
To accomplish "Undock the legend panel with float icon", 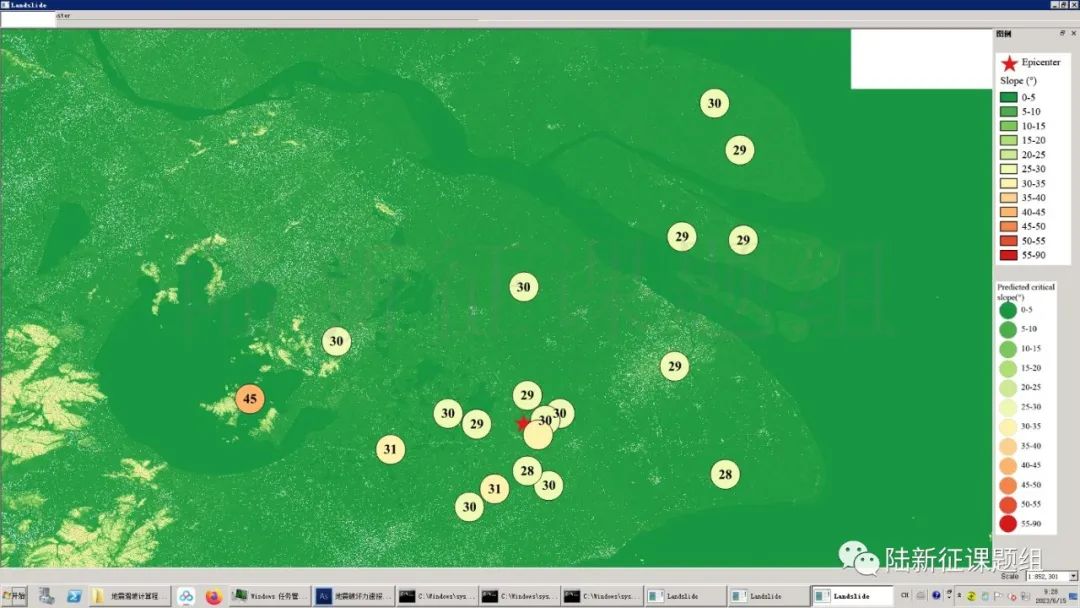I will pos(1062,34).
